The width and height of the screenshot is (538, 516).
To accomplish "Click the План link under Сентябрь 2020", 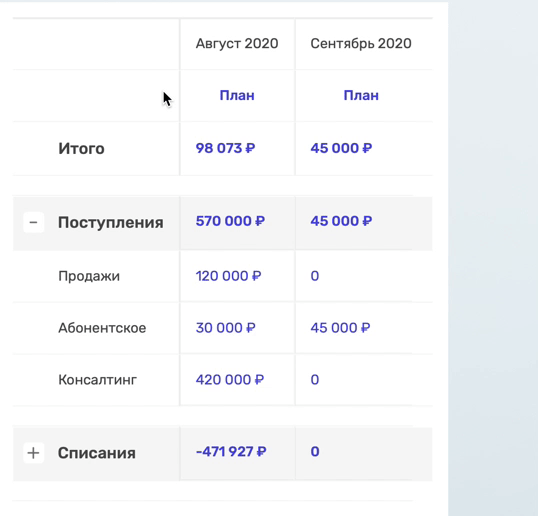I will point(361,95).
